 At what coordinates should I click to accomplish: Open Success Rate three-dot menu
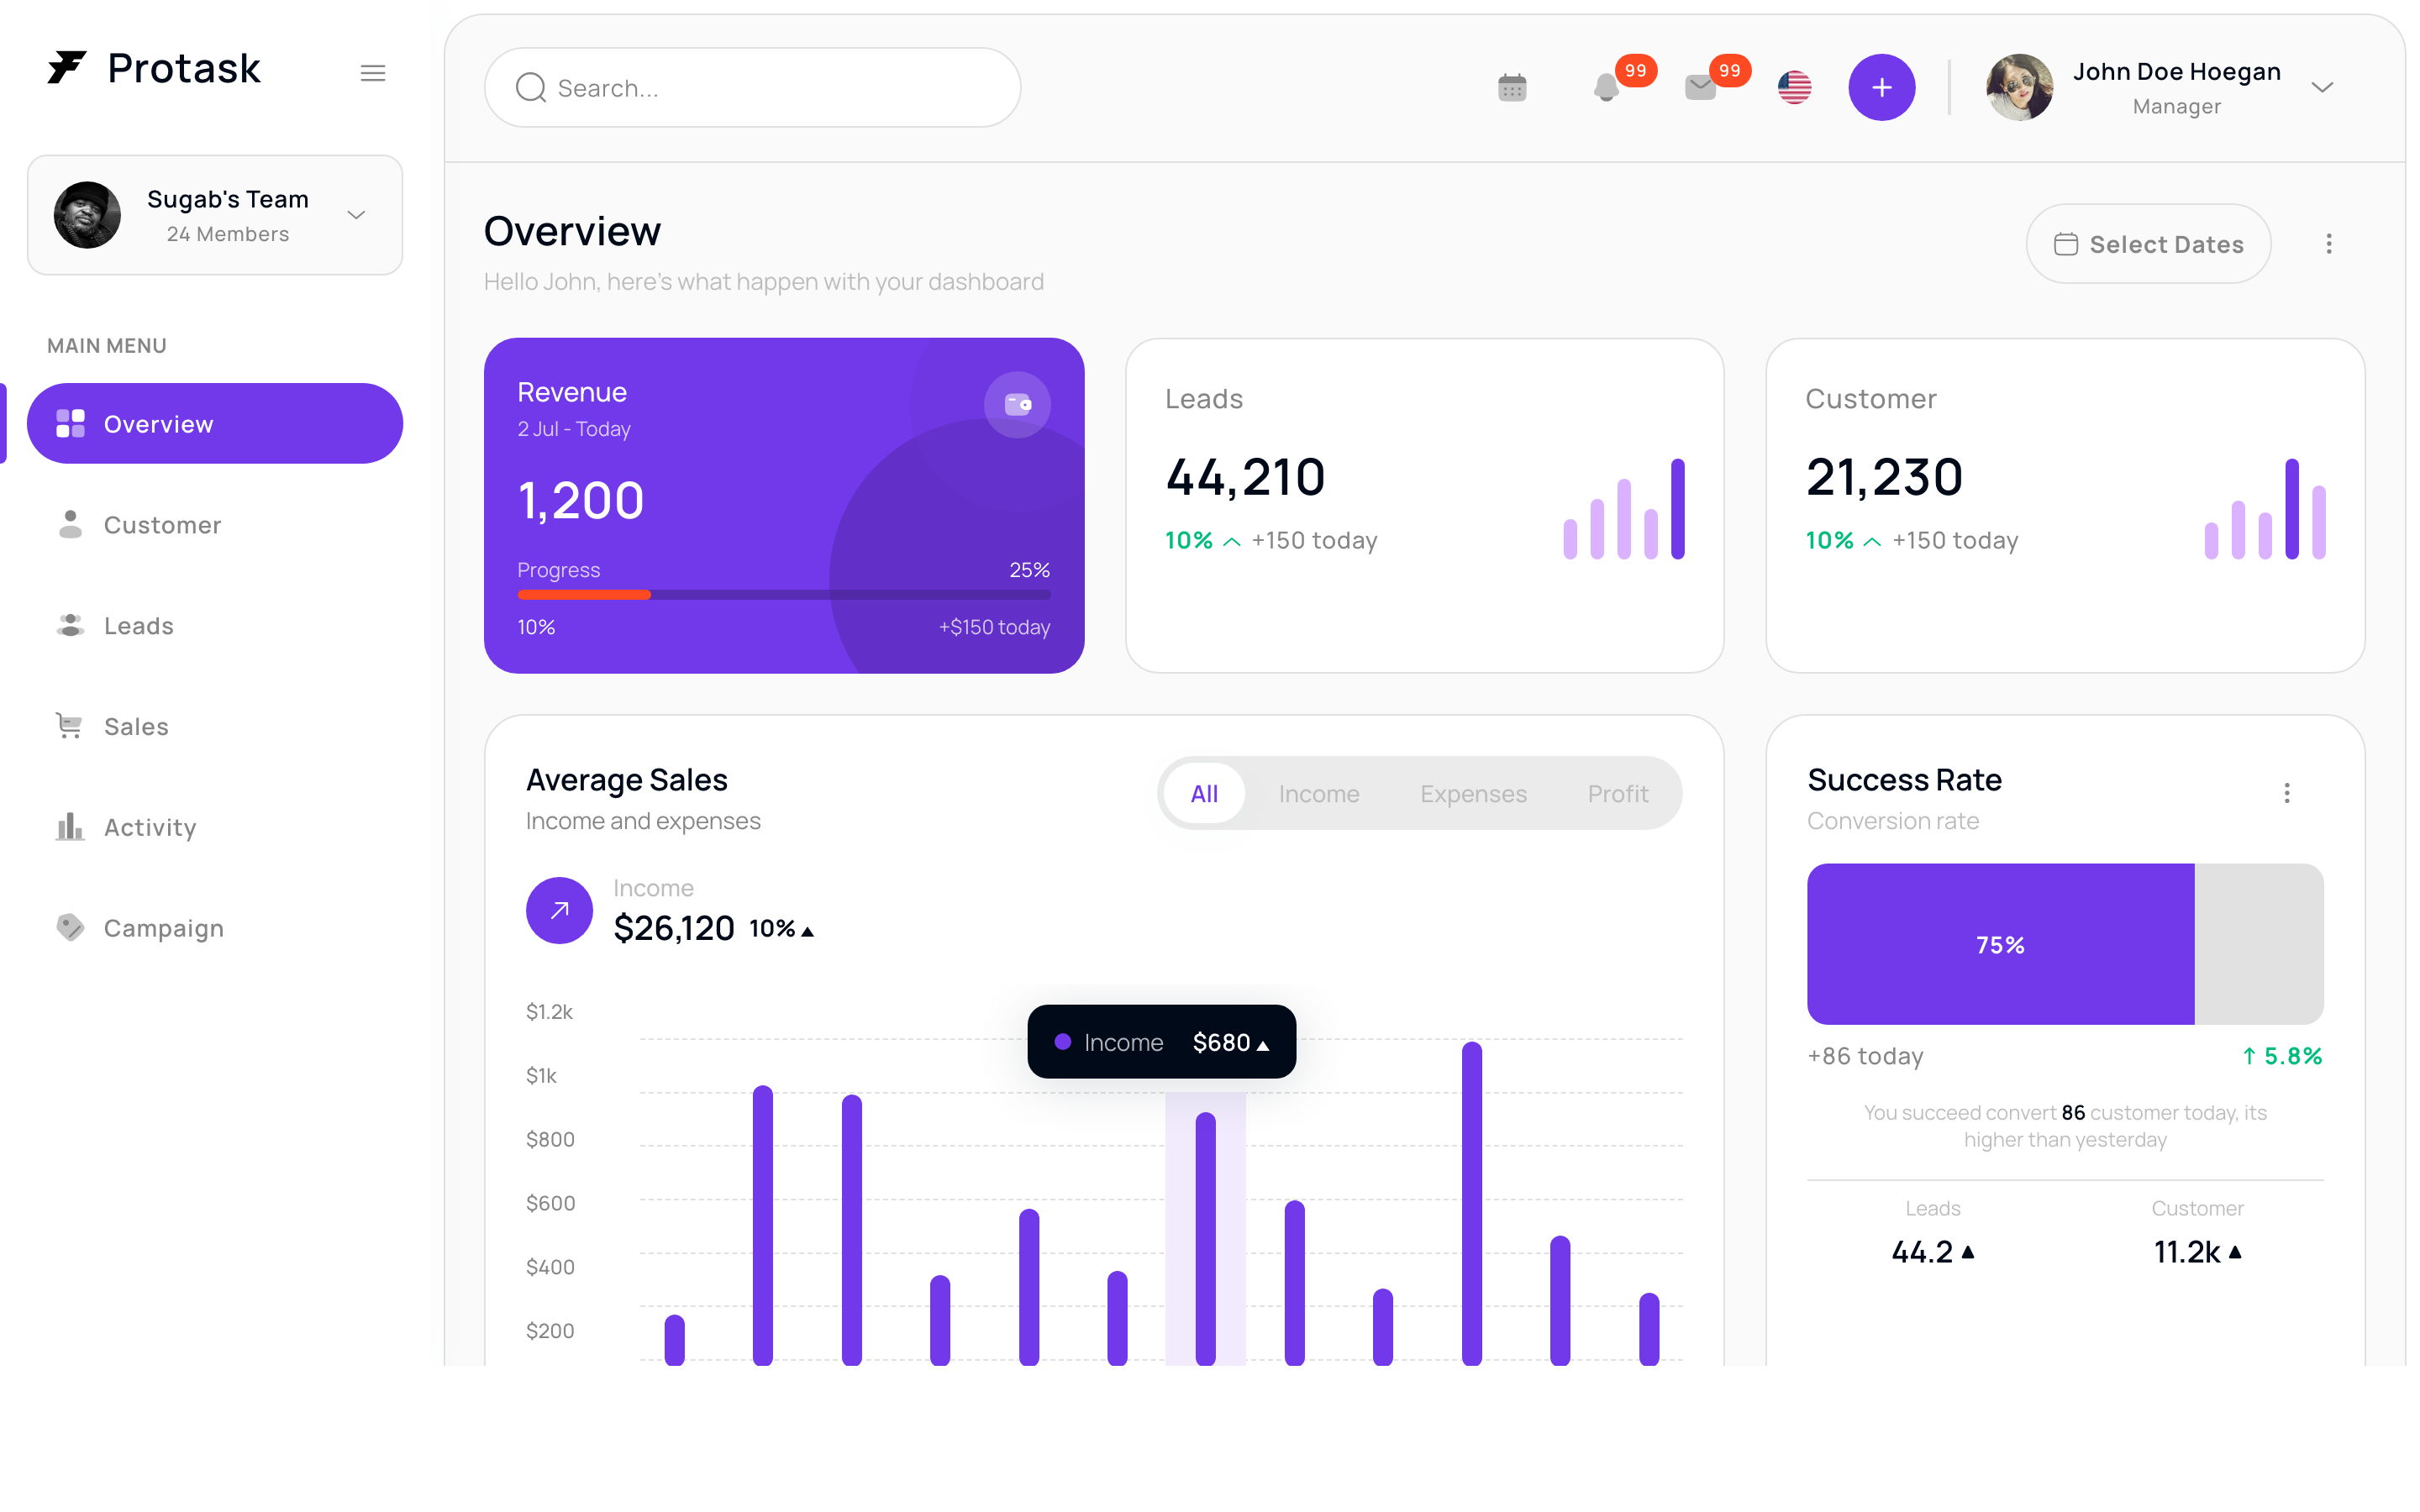(x=2286, y=793)
